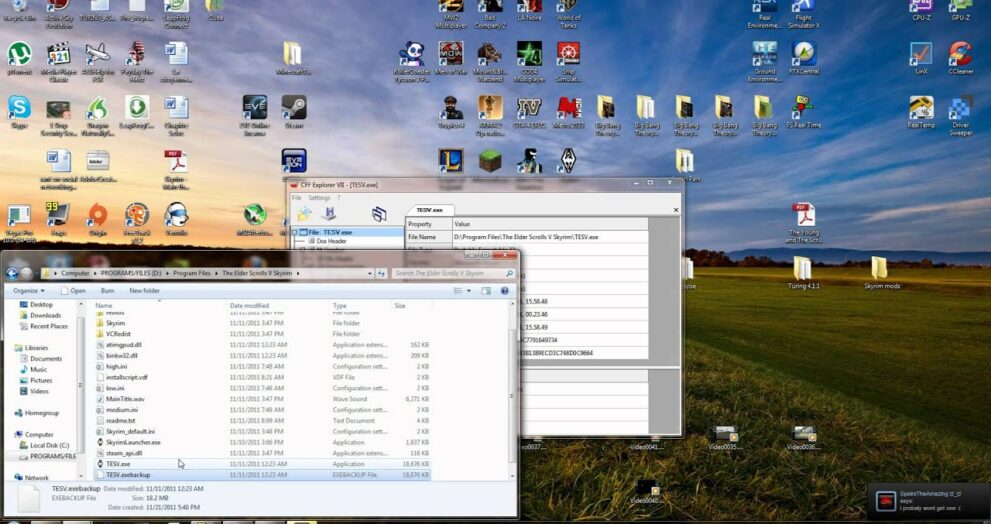Open the Metro 2033 desktop shortcut
The height and width of the screenshot is (524, 991).
568,107
